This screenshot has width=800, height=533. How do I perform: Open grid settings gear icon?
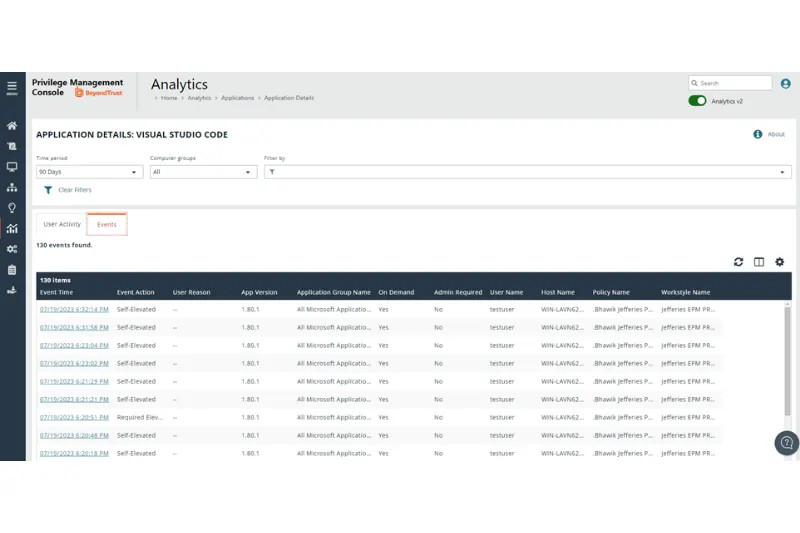780,262
